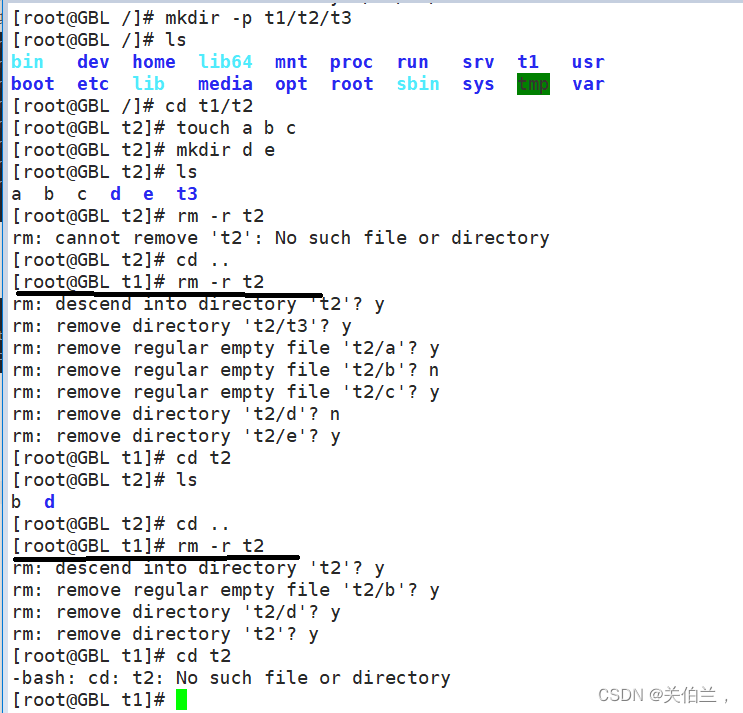The height and width of the screenshot is (713, 743).
Task: Click the "remove directory 't2'? y" line
Action: pos(165,634)
